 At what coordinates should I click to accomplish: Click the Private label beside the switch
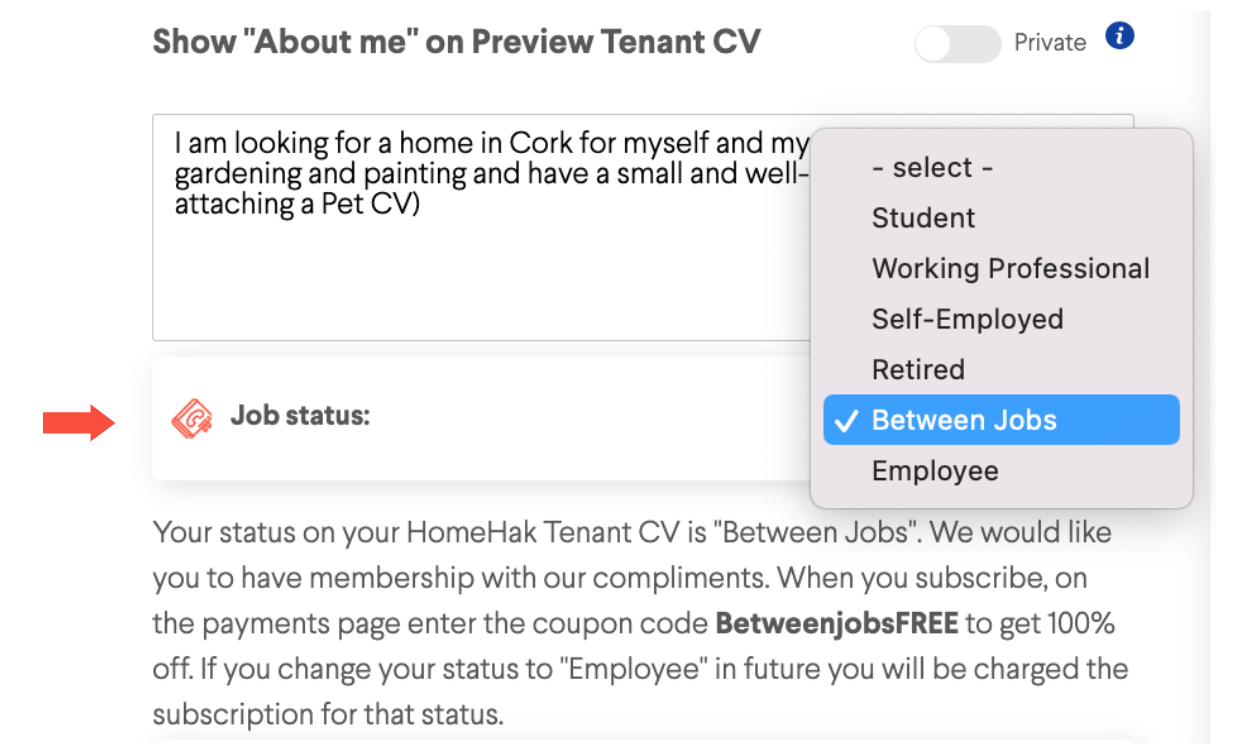click(1050, 43)
